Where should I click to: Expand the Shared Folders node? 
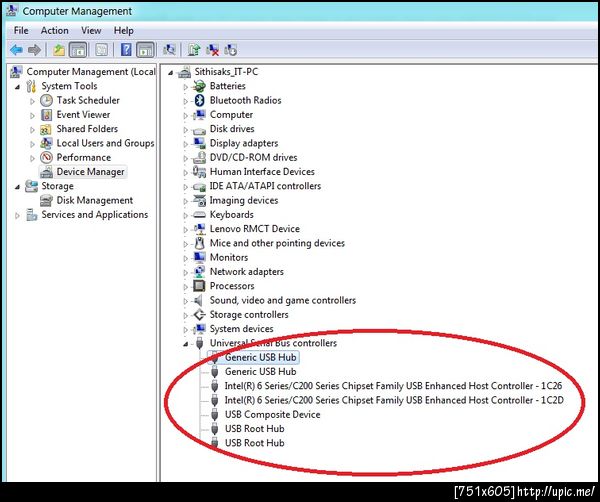pyautogui.click(x=33, y=130)
